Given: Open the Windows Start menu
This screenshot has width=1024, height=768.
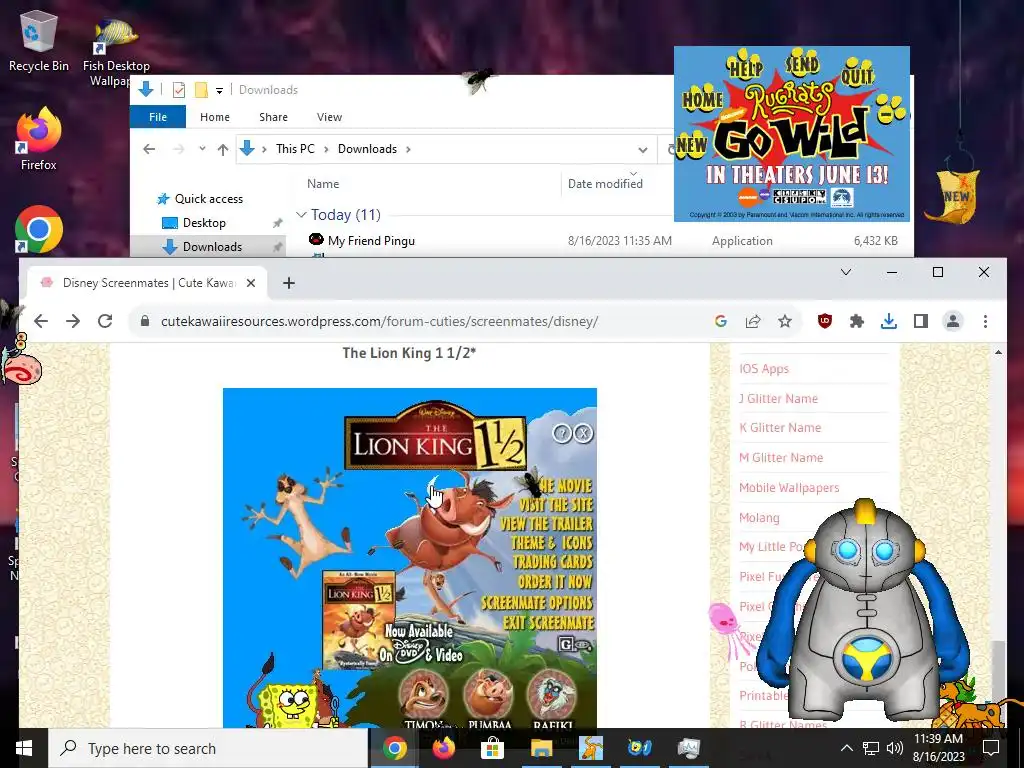Looking at the screenshot, I should tap(24, 748).
